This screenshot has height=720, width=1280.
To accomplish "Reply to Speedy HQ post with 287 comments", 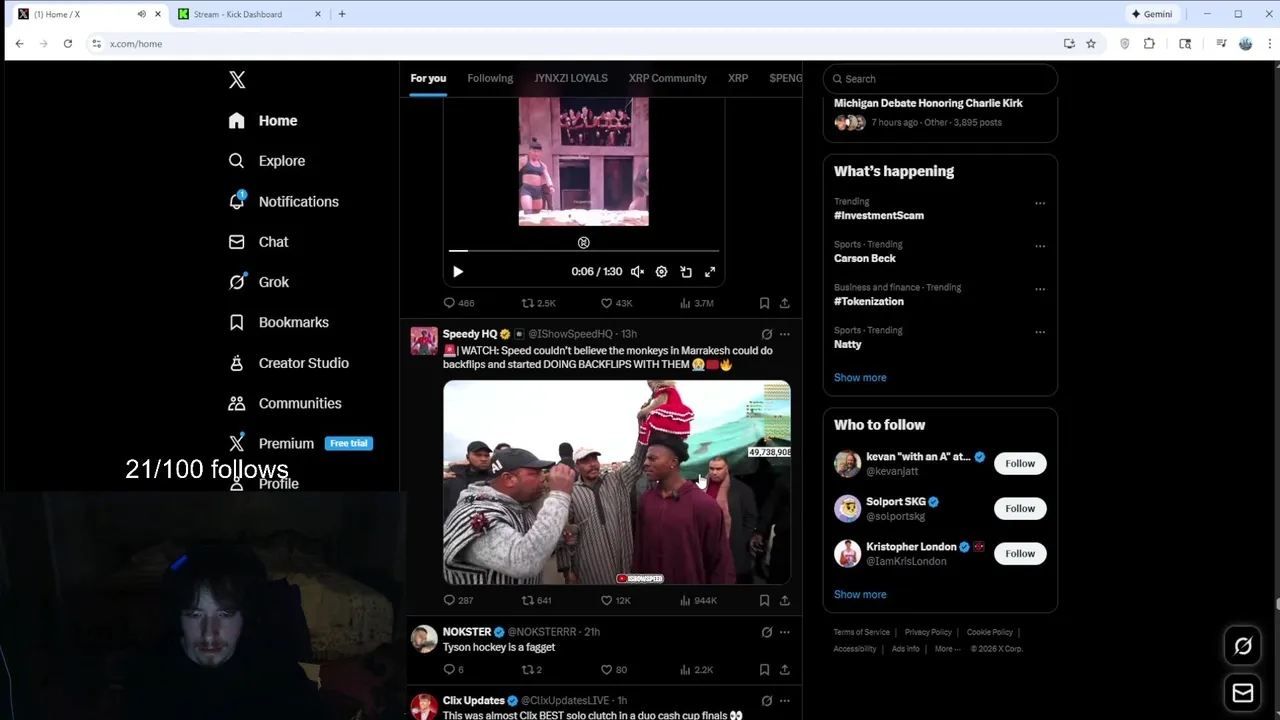I will coord(459,600).
